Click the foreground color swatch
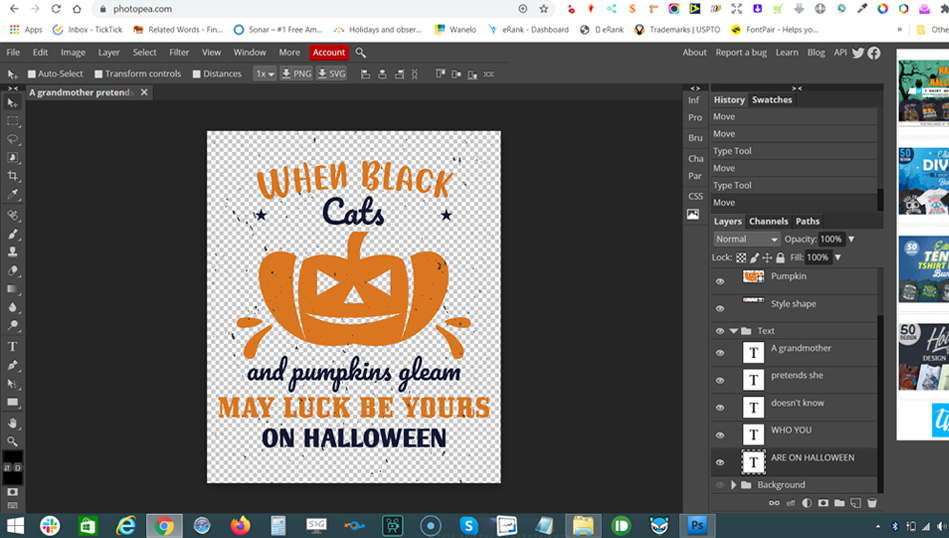Screen dimensions: 949x538 click(x=10, y=456)
